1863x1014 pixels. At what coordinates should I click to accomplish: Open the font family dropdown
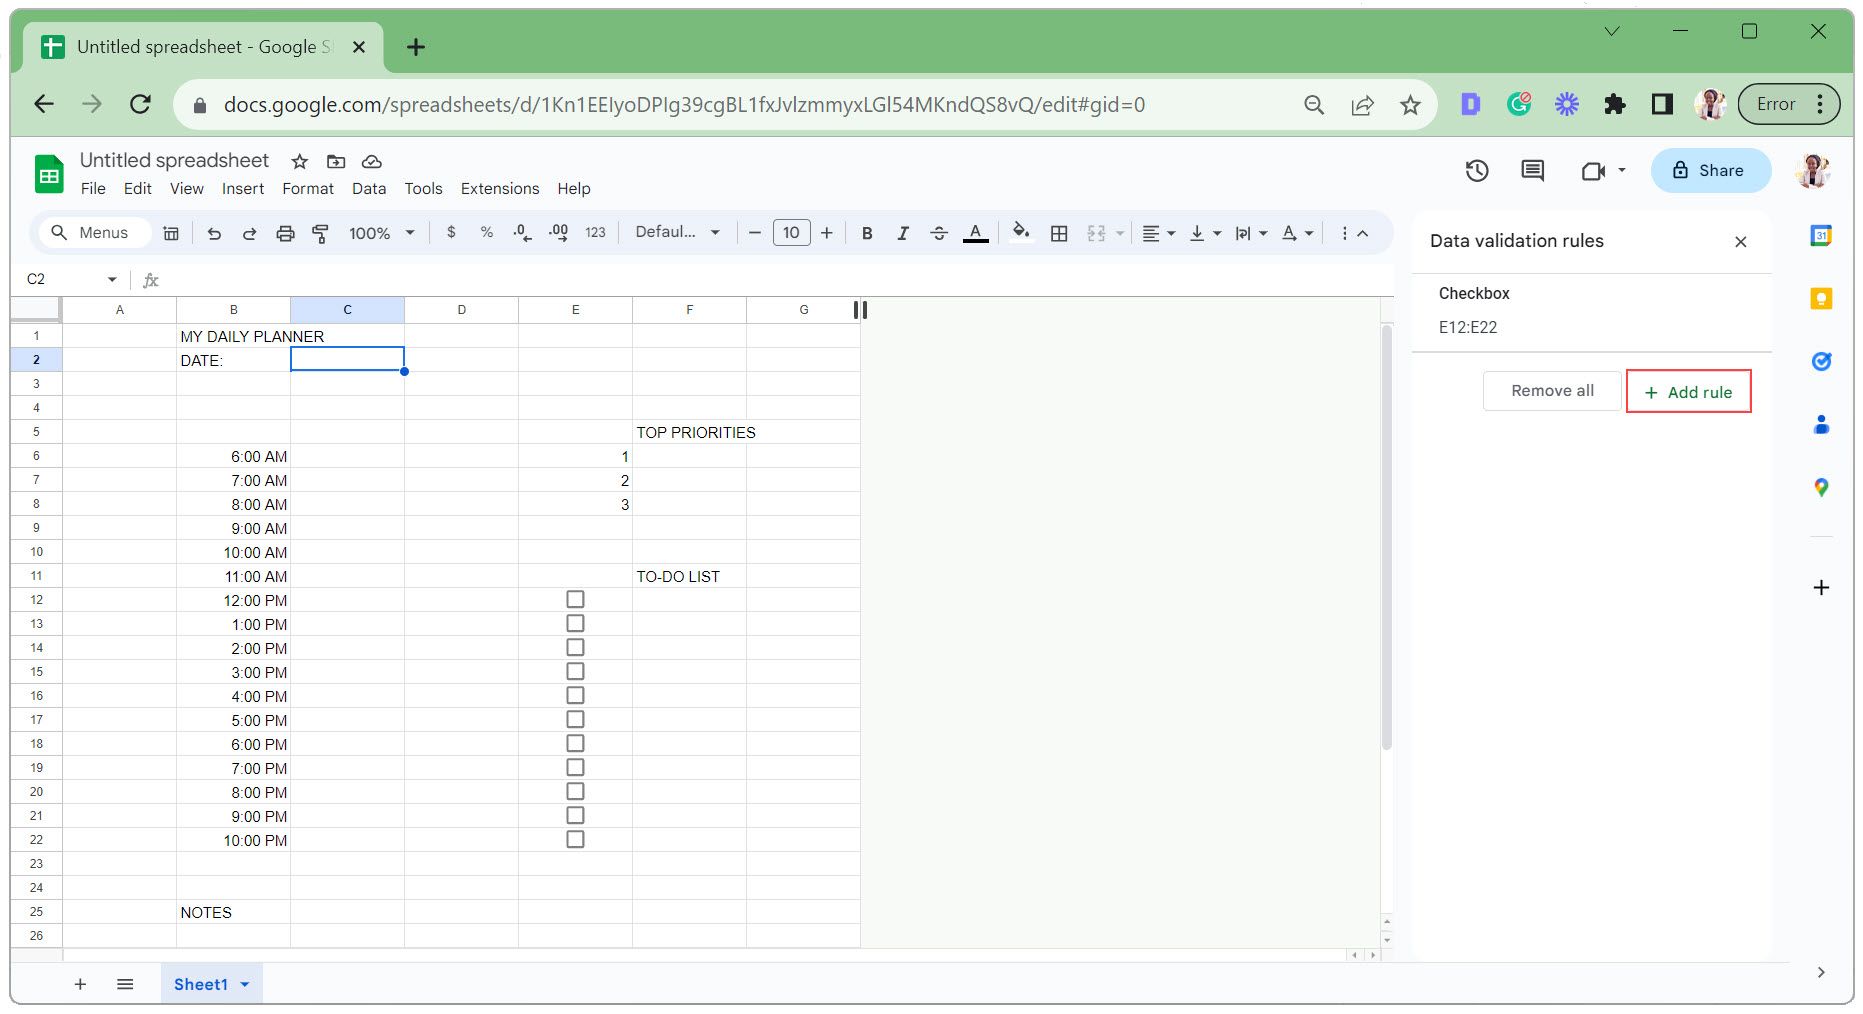(x=677, y=233)
